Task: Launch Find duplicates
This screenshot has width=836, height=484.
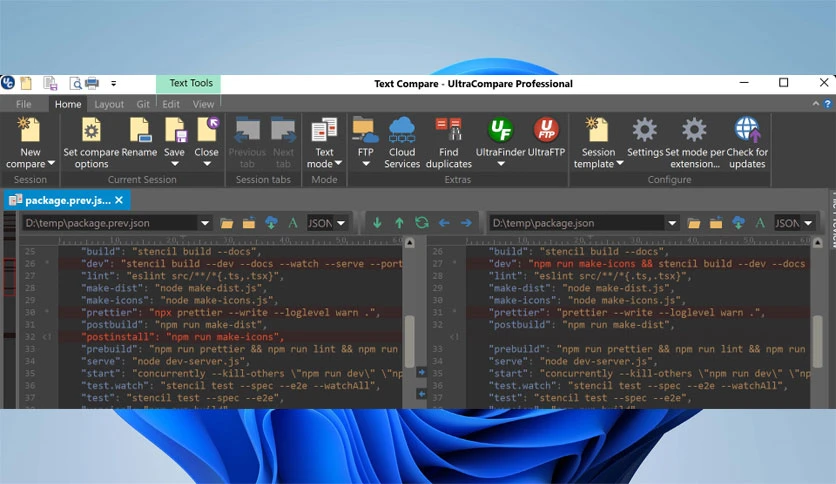Action: pos(448,143)
